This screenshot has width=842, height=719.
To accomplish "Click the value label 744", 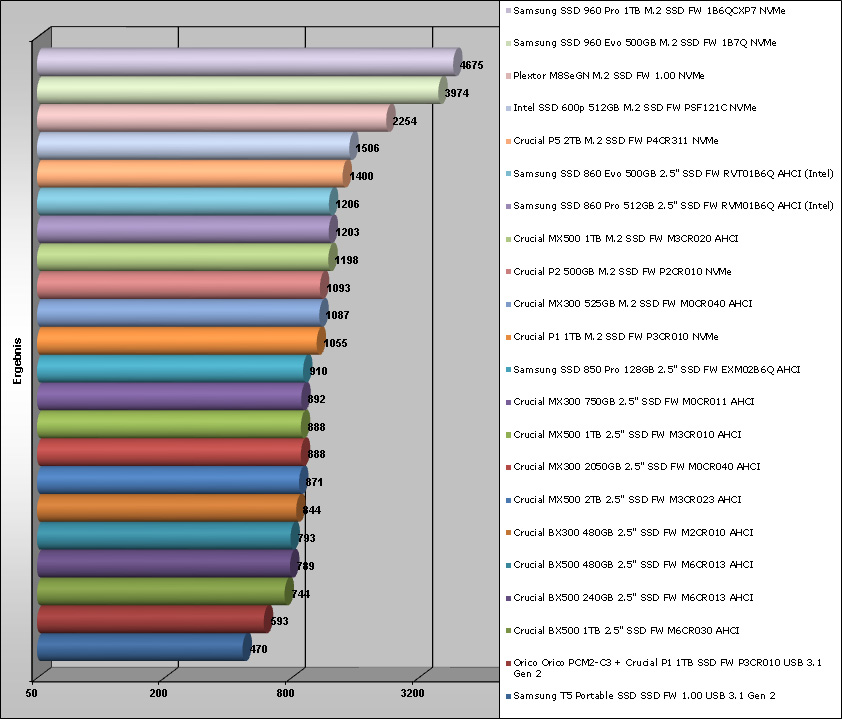I will point(301,594).
